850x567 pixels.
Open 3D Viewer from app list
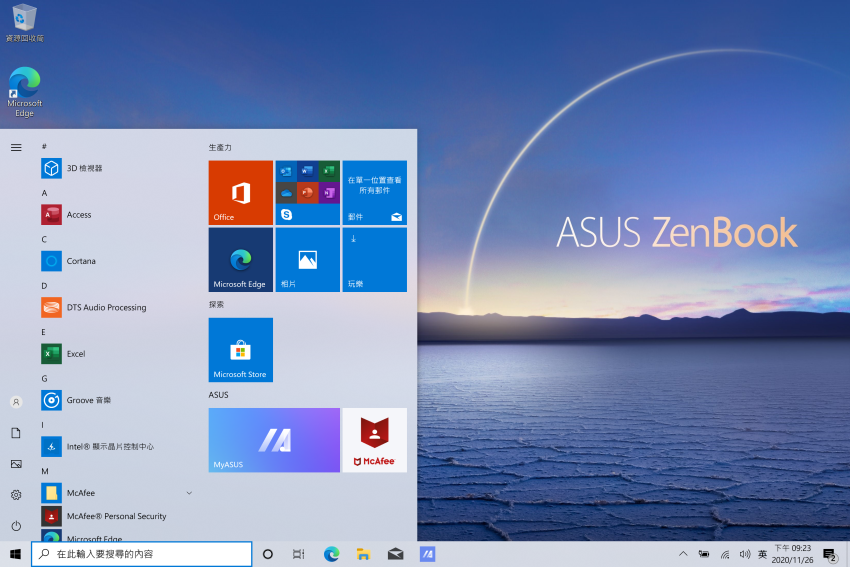[x=117, y=169]
